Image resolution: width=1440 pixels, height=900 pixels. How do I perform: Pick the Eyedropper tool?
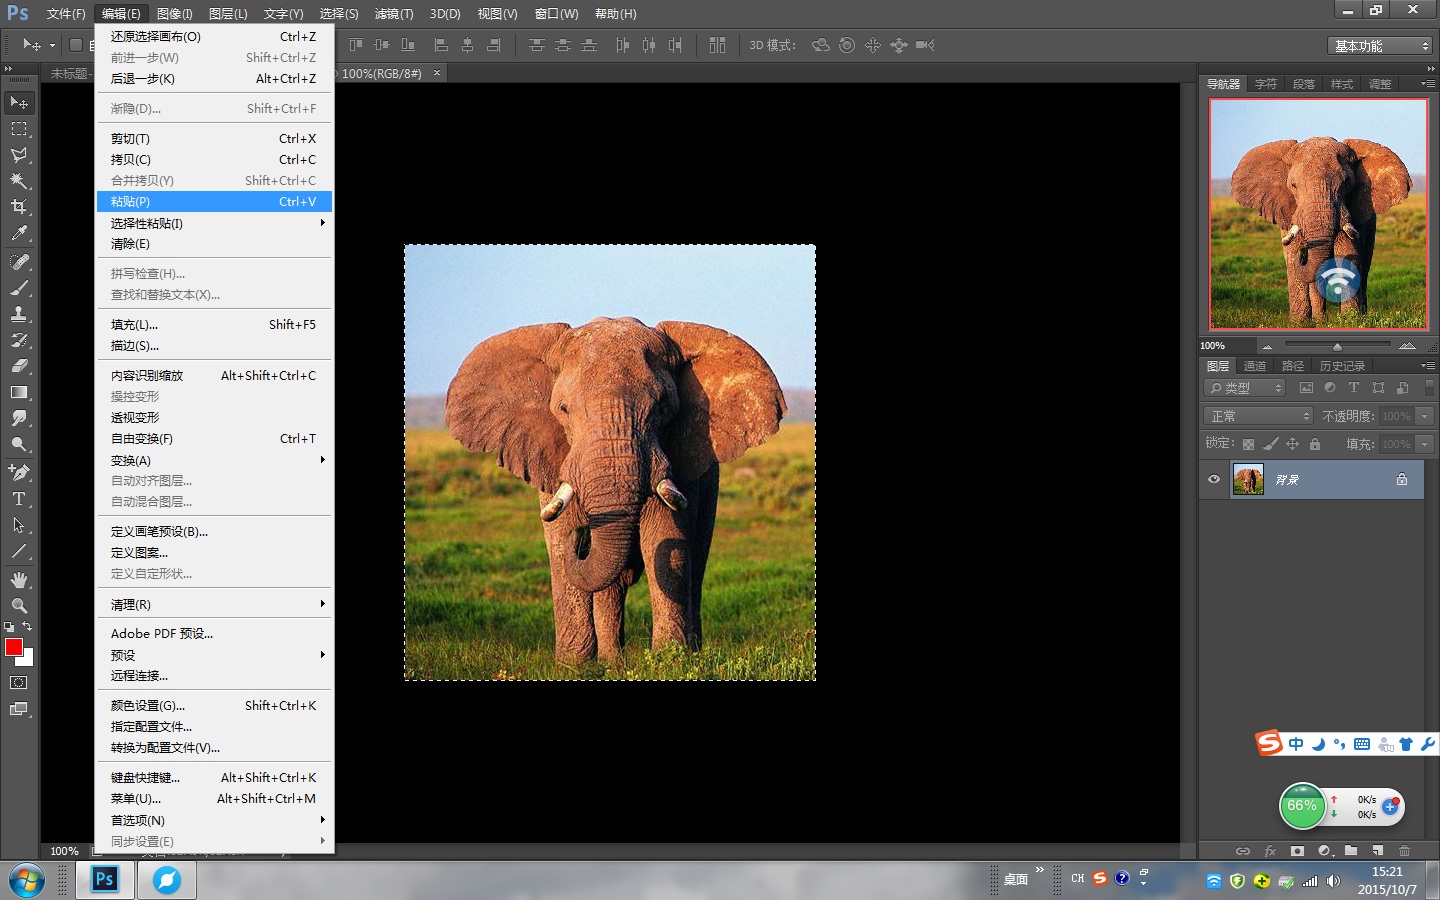pos(19,234)
